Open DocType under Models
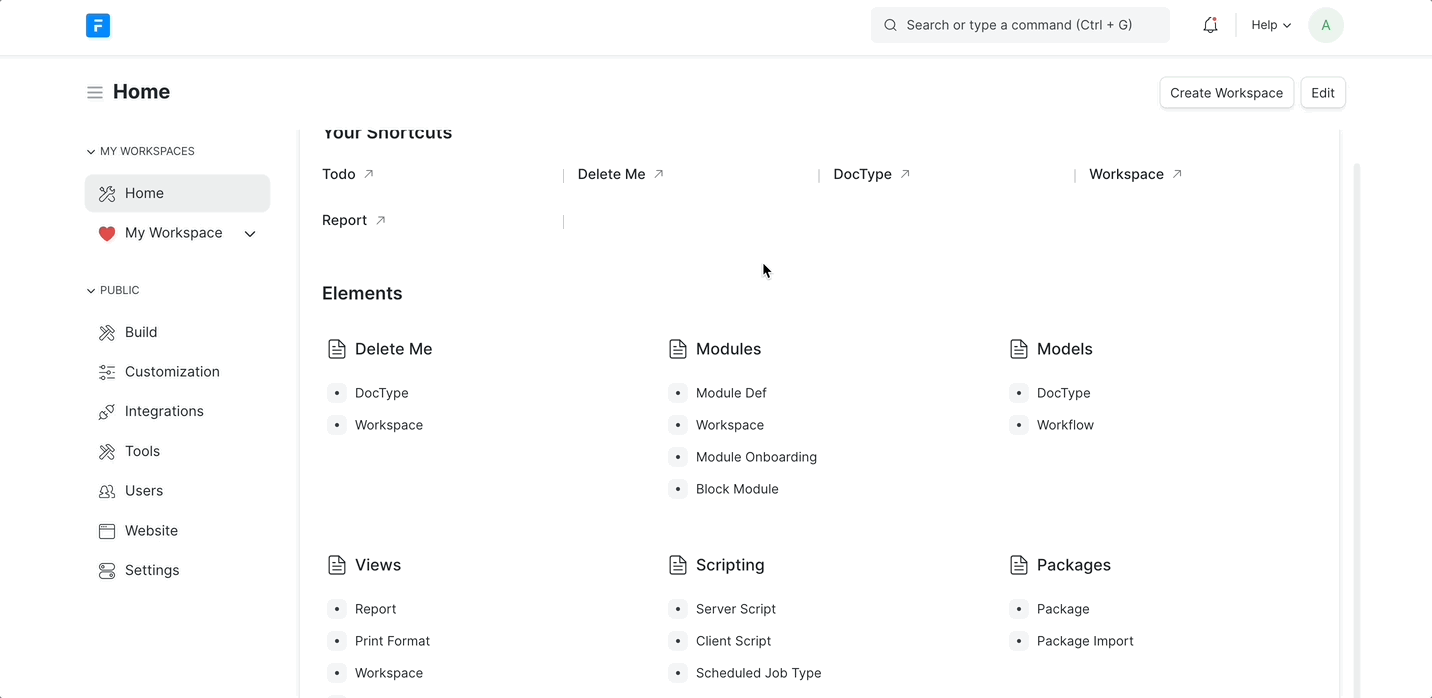The image size is (1432, 698). point(1063,393)
